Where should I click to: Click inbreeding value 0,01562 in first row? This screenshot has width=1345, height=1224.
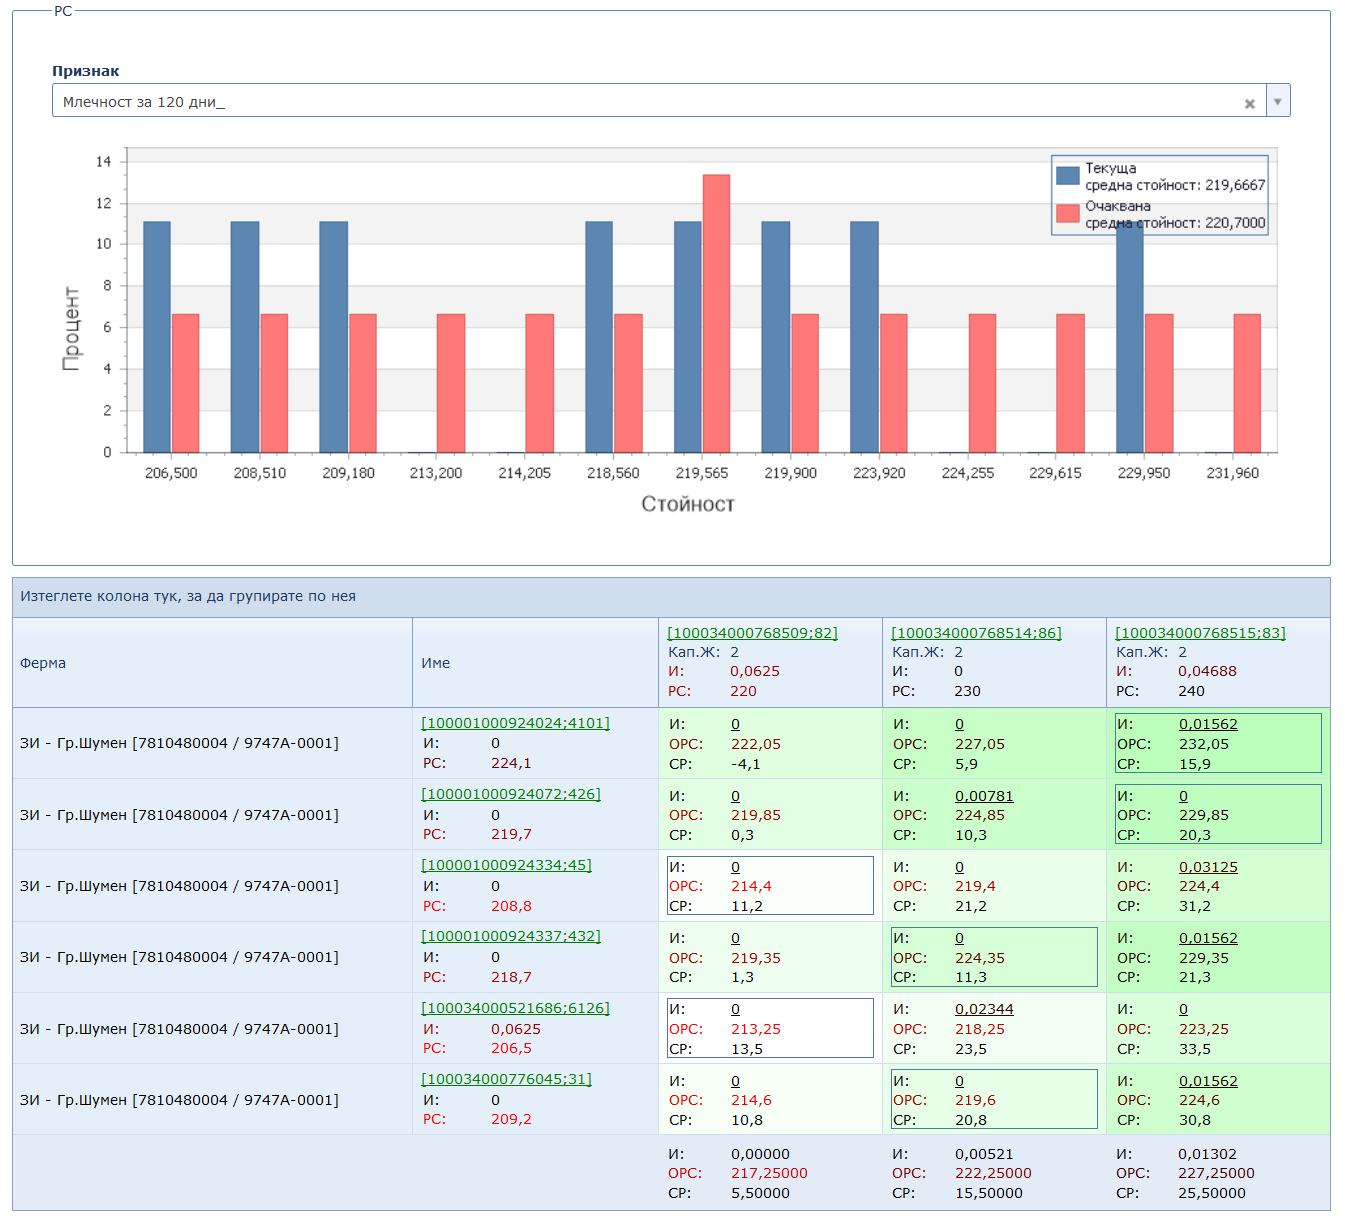pyautogui.click(x=1208, y=724)
